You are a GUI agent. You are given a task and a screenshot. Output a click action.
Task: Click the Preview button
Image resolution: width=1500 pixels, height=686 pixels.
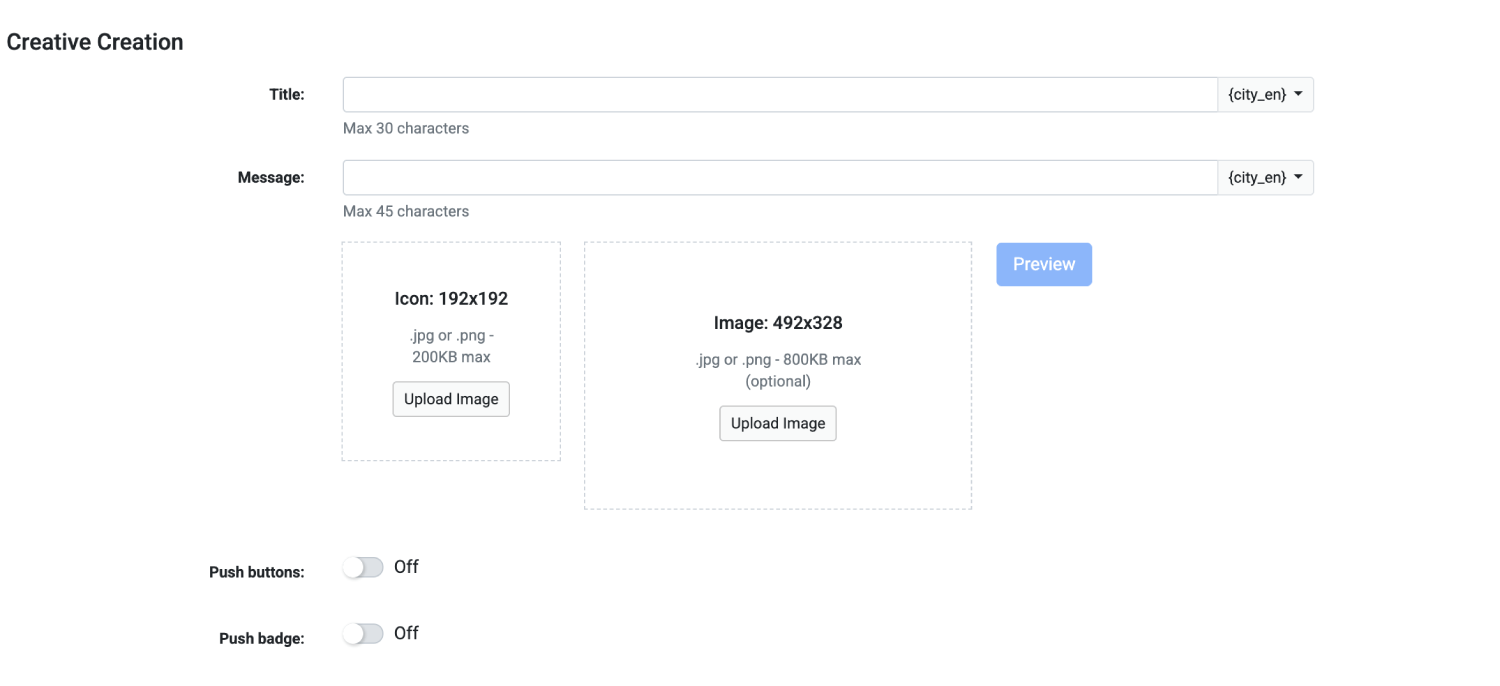[1044, 264]
